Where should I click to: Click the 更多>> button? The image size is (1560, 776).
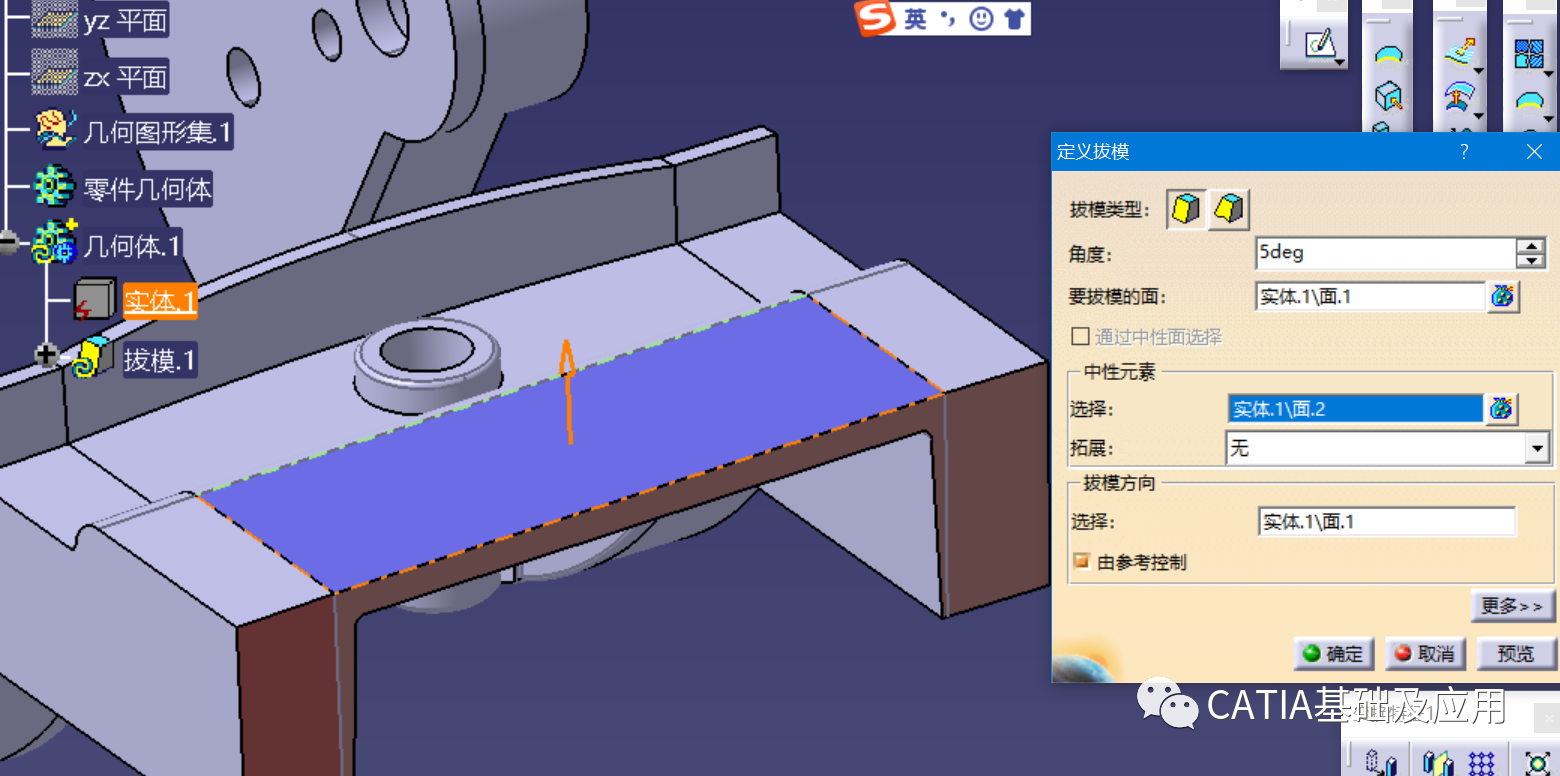[x=1512, y=606]
